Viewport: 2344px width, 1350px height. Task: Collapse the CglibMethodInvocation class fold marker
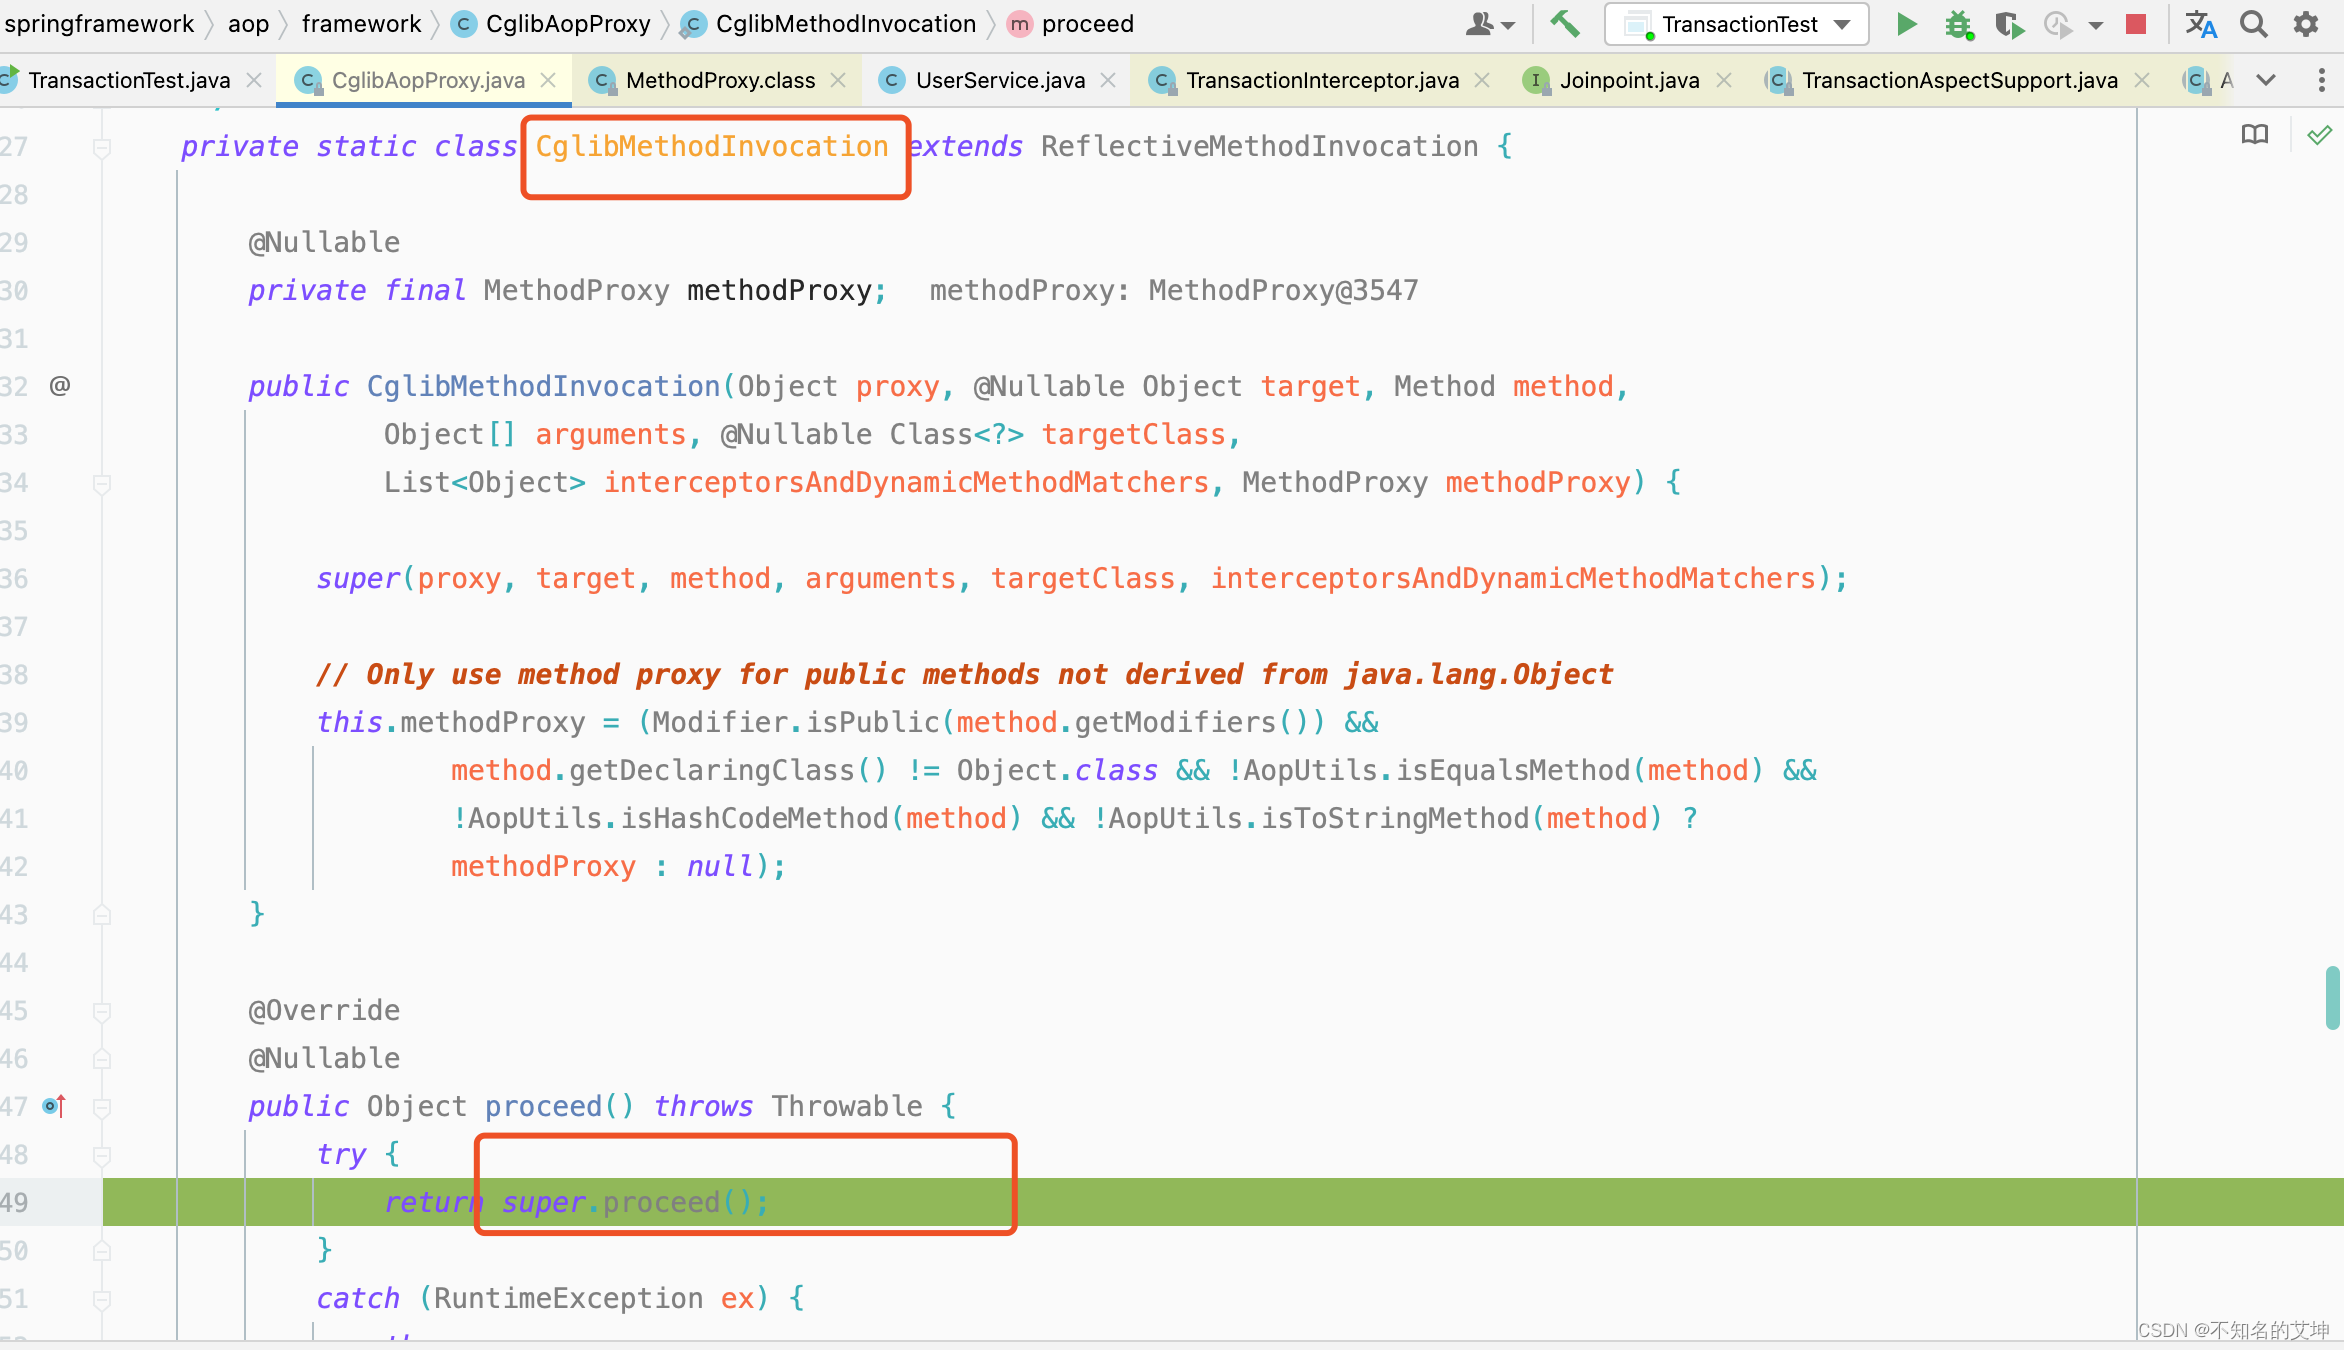[101, 148]
